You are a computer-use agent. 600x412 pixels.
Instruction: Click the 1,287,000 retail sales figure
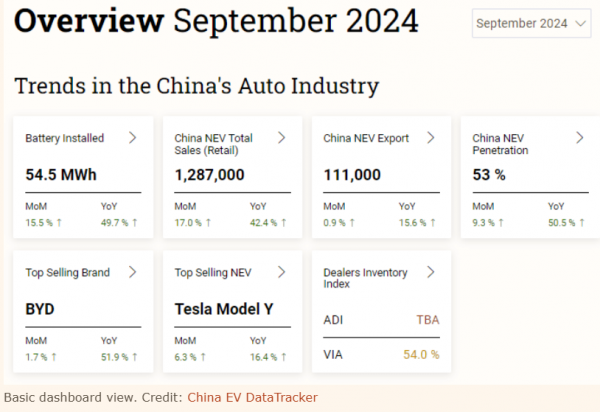(210, 175)
